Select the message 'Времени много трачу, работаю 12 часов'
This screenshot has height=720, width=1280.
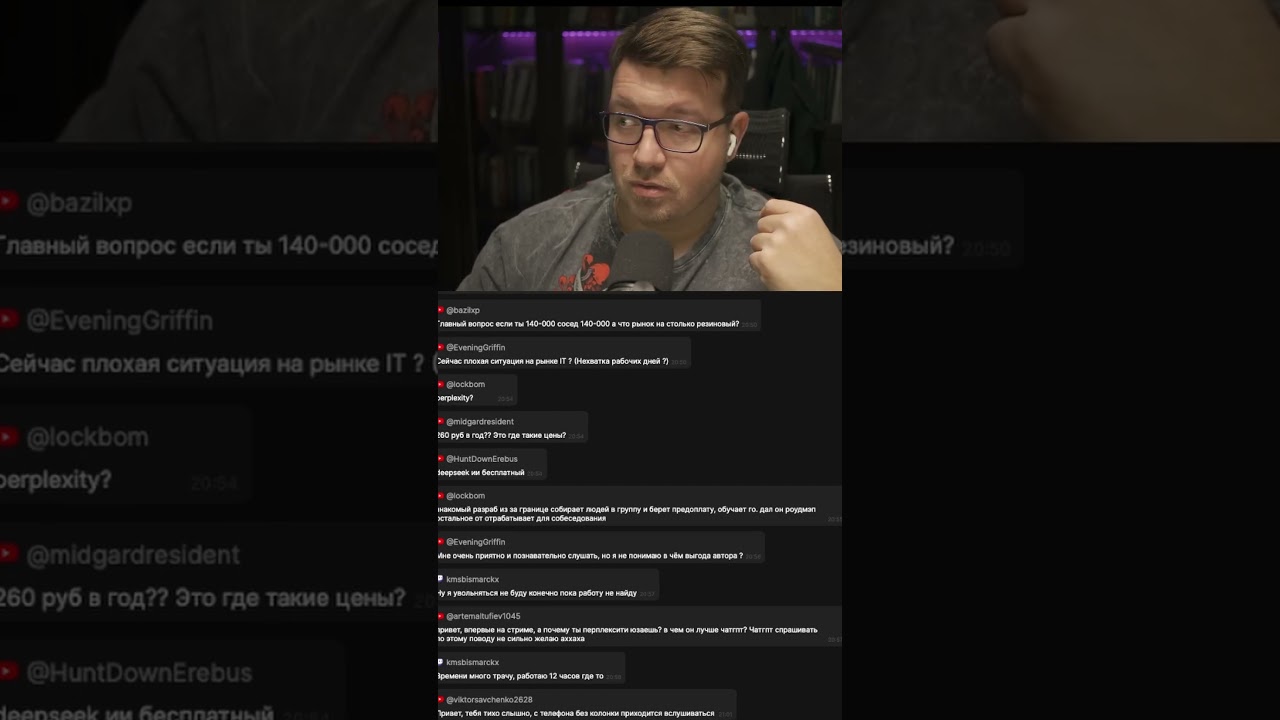pyautogui.click(x=520, y=676)
